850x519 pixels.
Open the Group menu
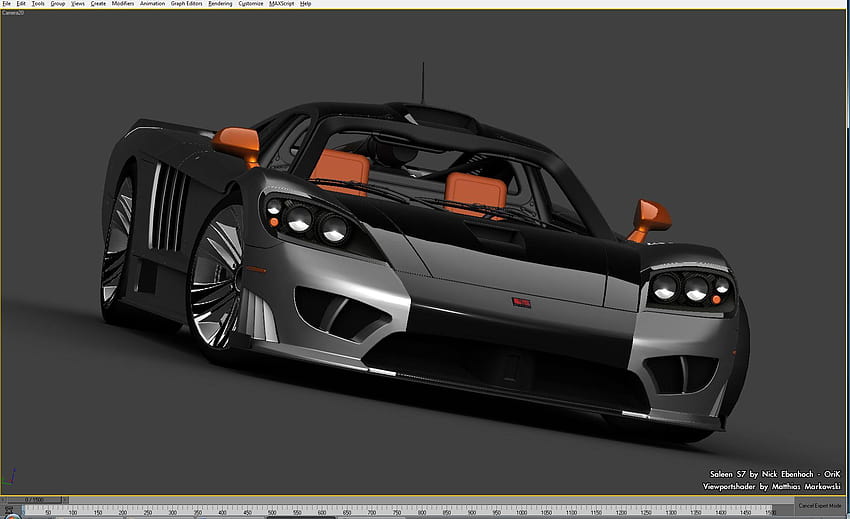coord(58,3)
